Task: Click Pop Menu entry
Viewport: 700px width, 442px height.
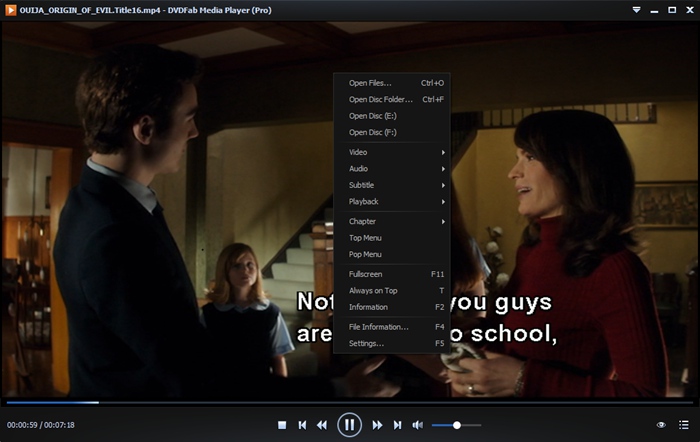Action: tap(392, 254)
